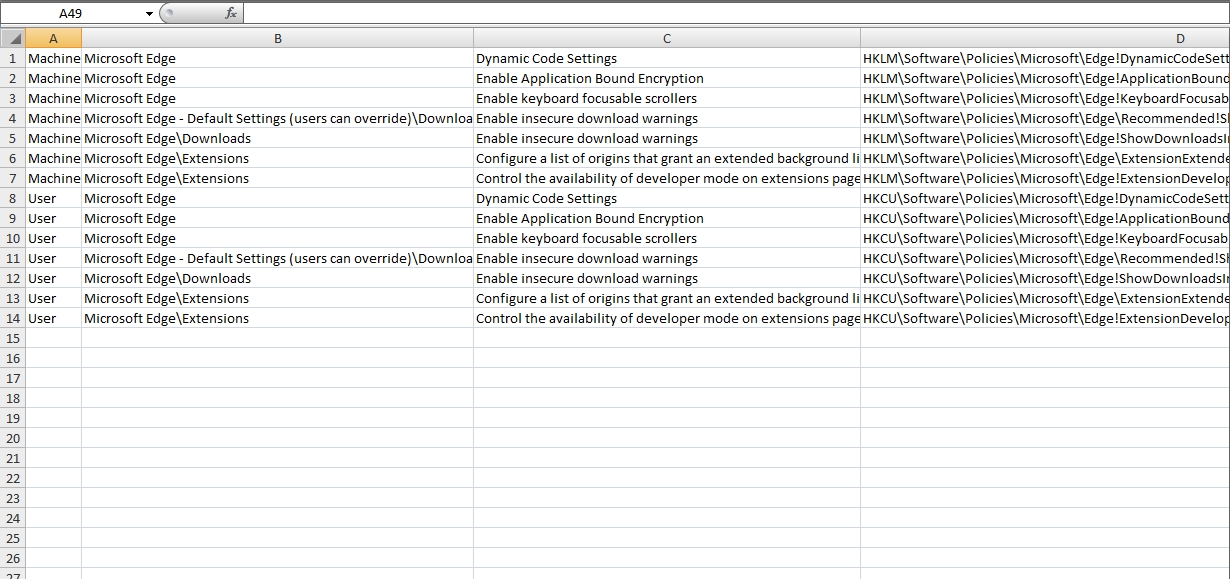The width and height of the screenshot is (1230, 579).
Task: Select row 15 header
Action: [13, 338]
